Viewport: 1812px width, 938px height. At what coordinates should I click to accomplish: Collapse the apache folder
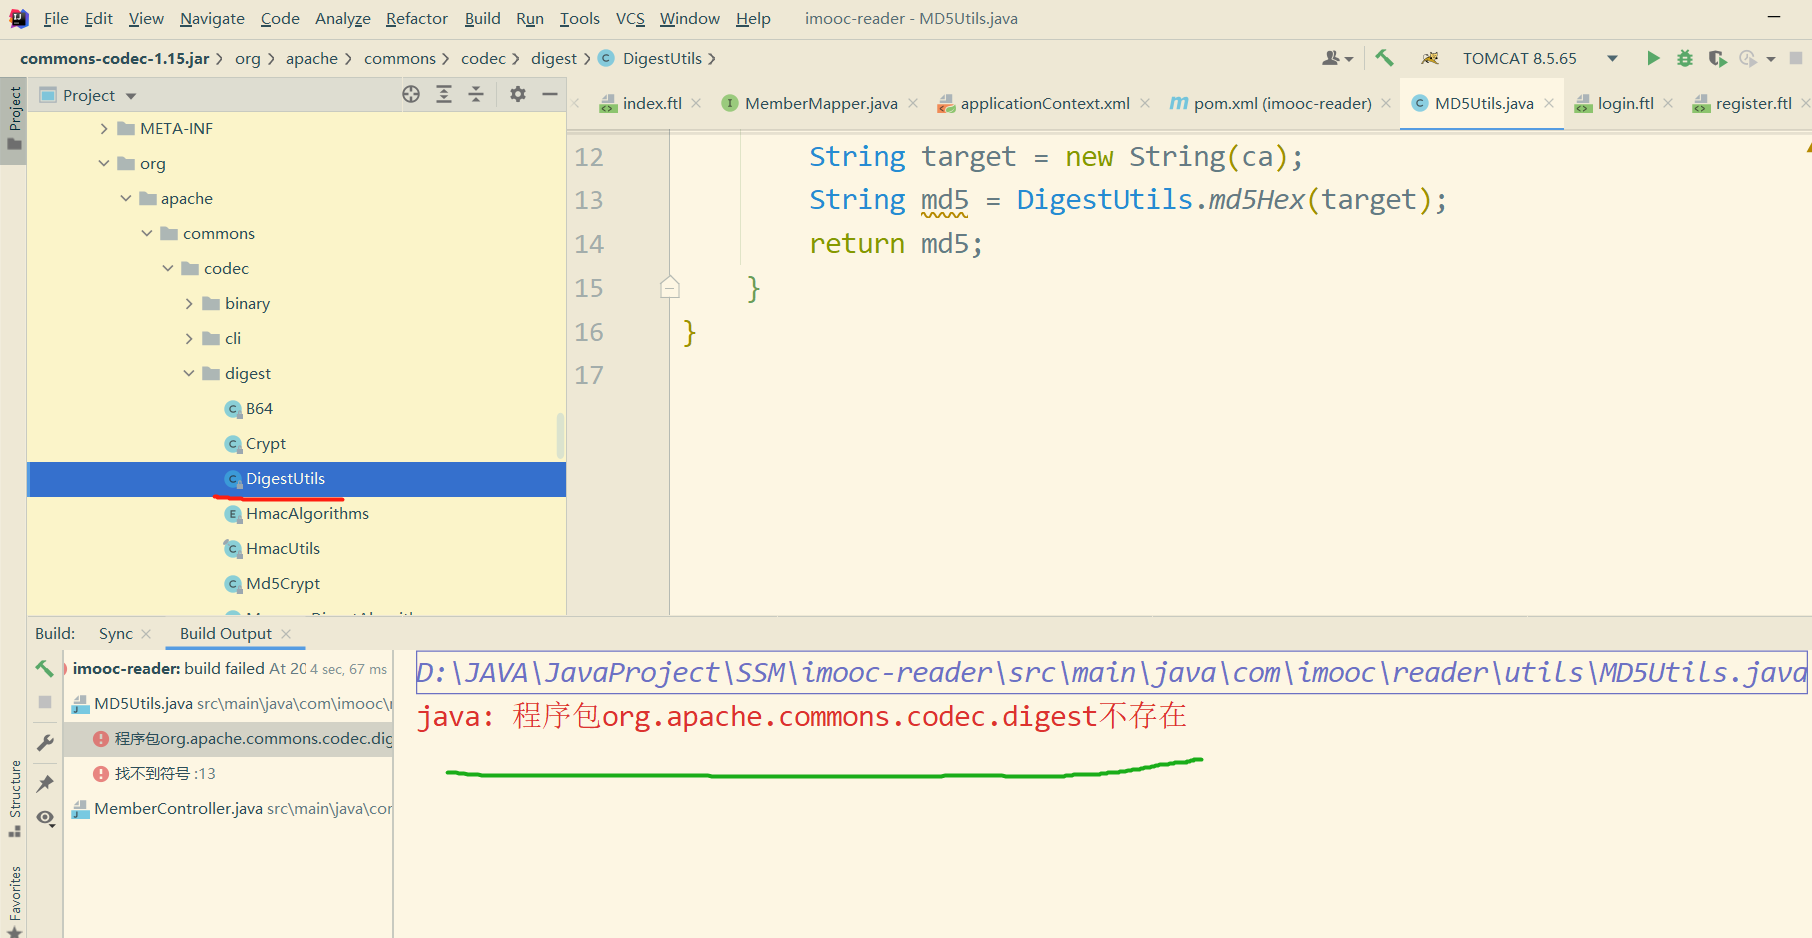[x=126, y=198]
